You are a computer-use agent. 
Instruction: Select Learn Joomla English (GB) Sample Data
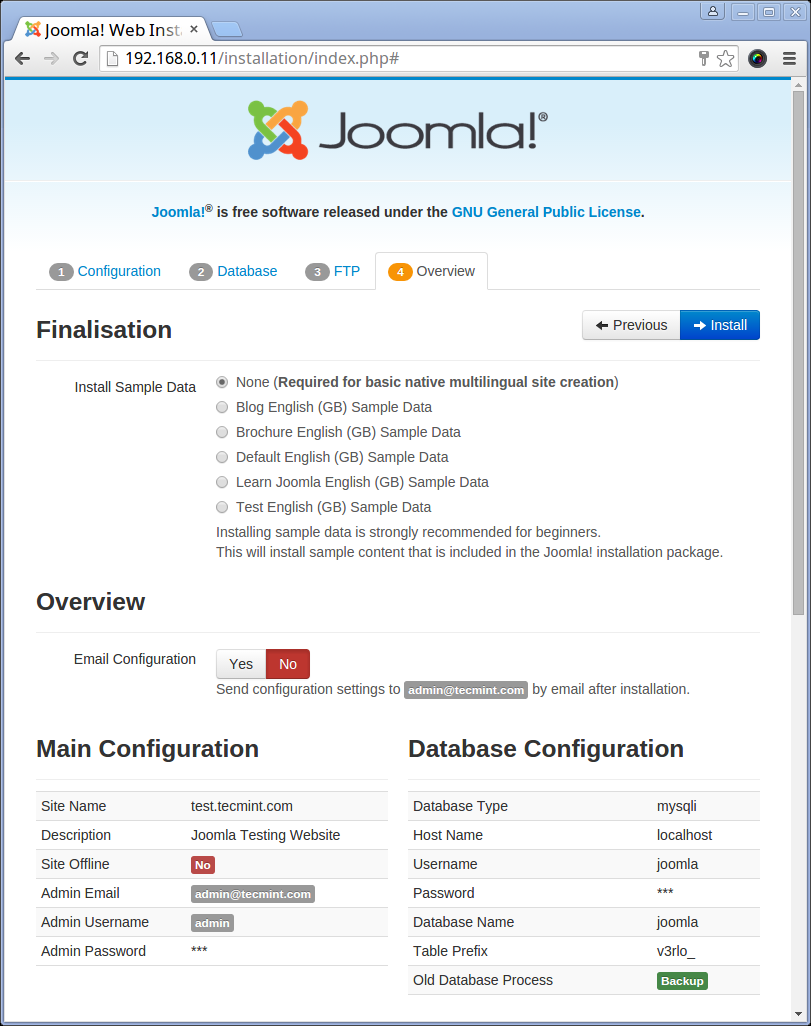click(x=223, y=482)
